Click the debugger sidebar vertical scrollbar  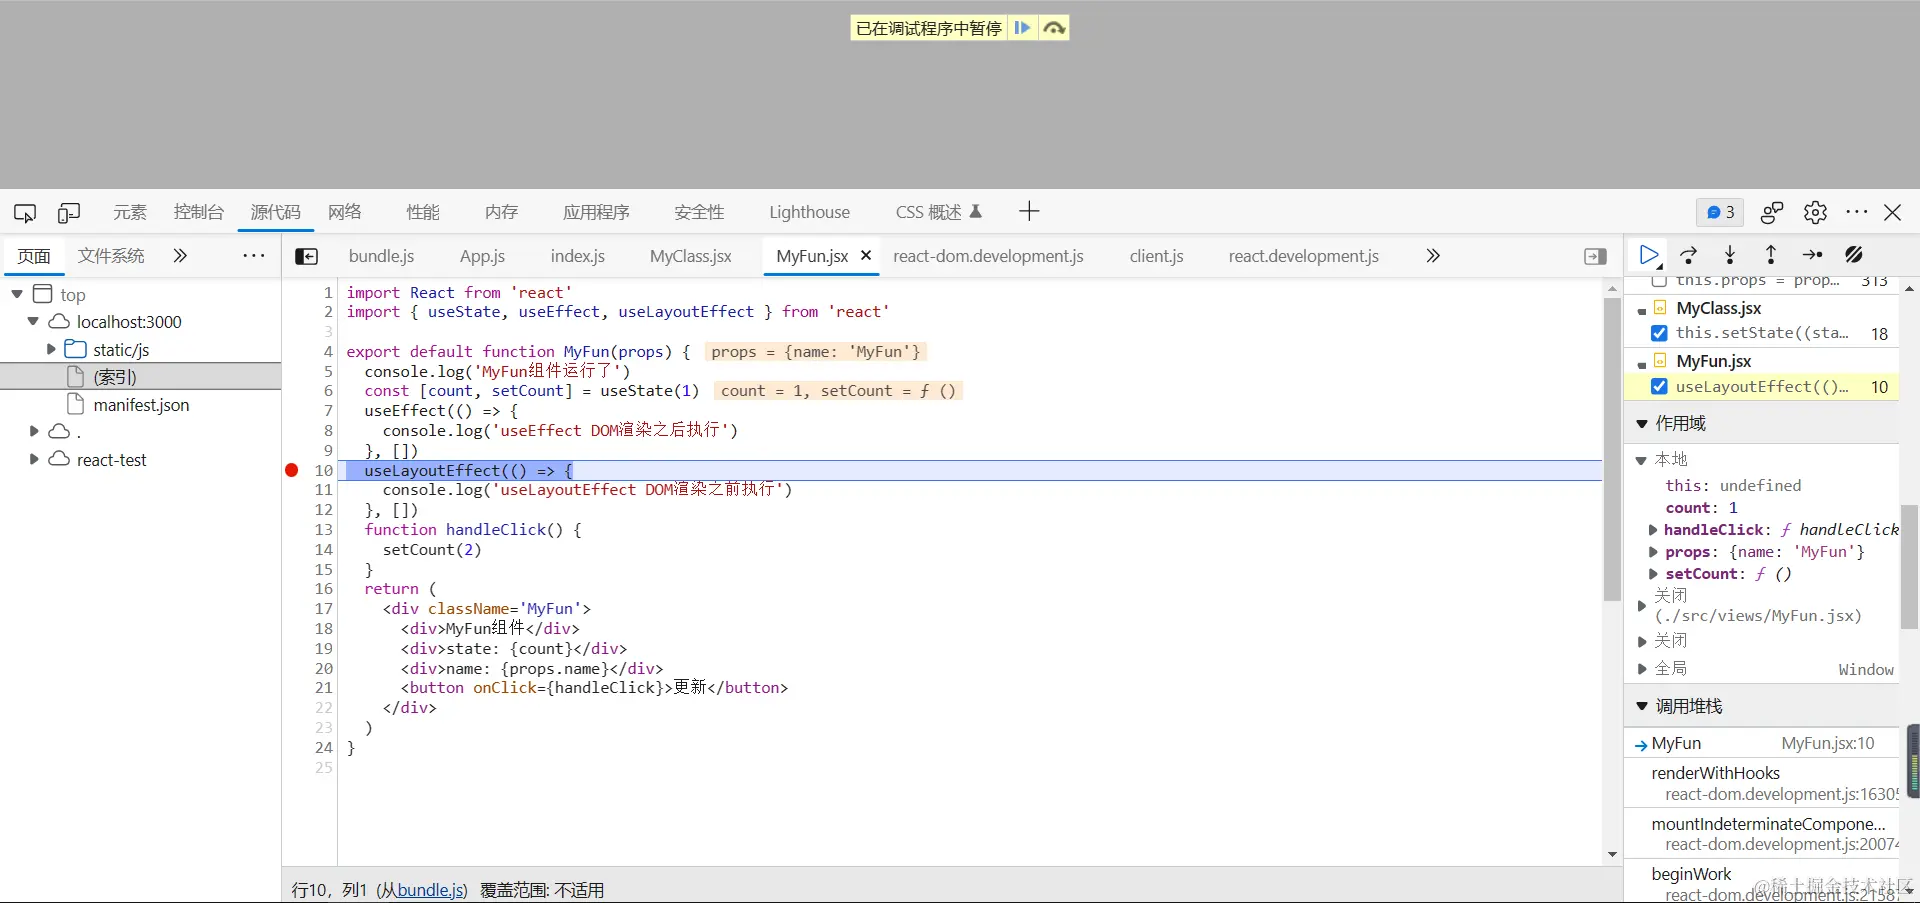click(1909, 566)
